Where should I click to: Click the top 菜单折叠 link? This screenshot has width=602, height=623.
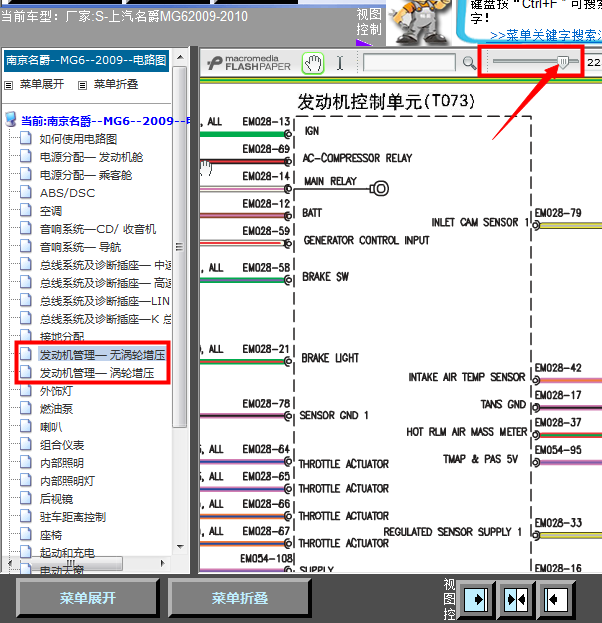[116, 84]
